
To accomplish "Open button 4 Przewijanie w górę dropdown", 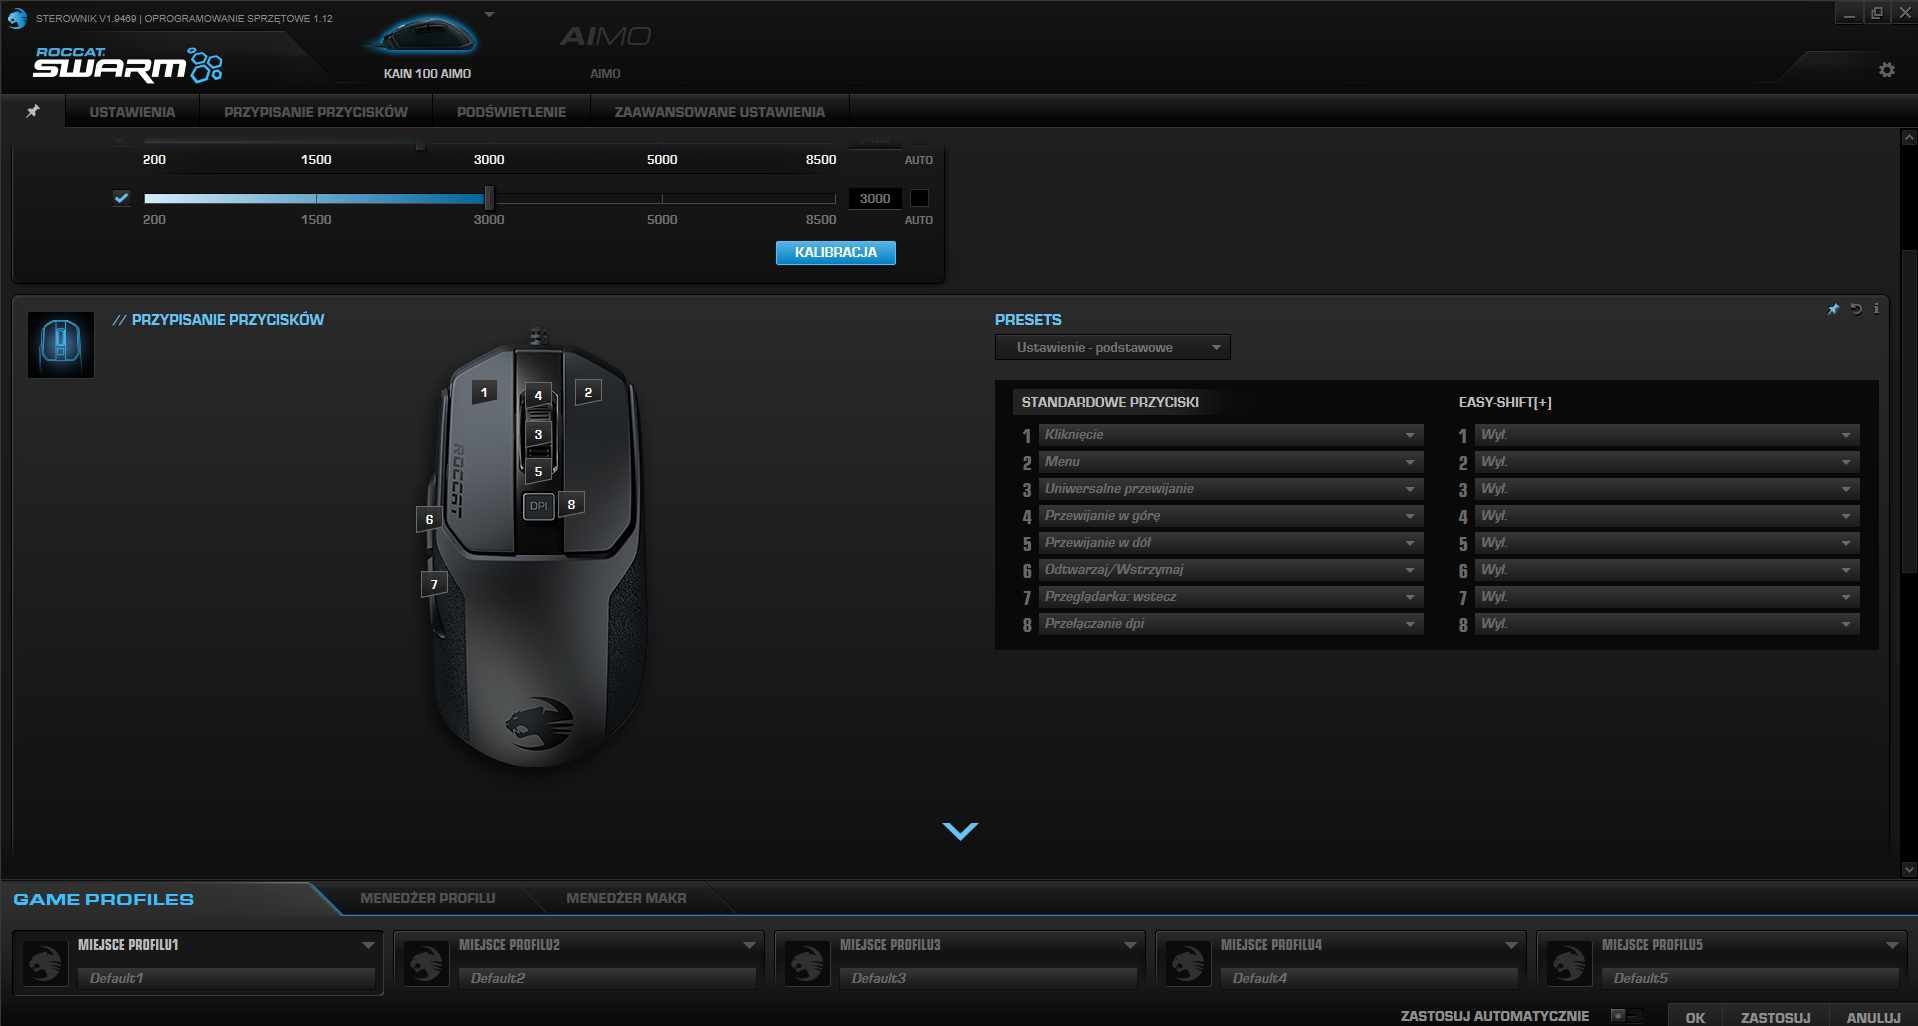I will [1230, 515].
